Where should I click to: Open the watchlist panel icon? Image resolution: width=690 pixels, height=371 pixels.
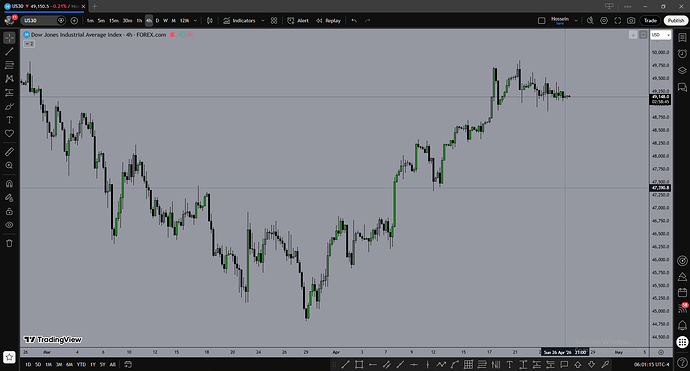[x=682, y=38]
